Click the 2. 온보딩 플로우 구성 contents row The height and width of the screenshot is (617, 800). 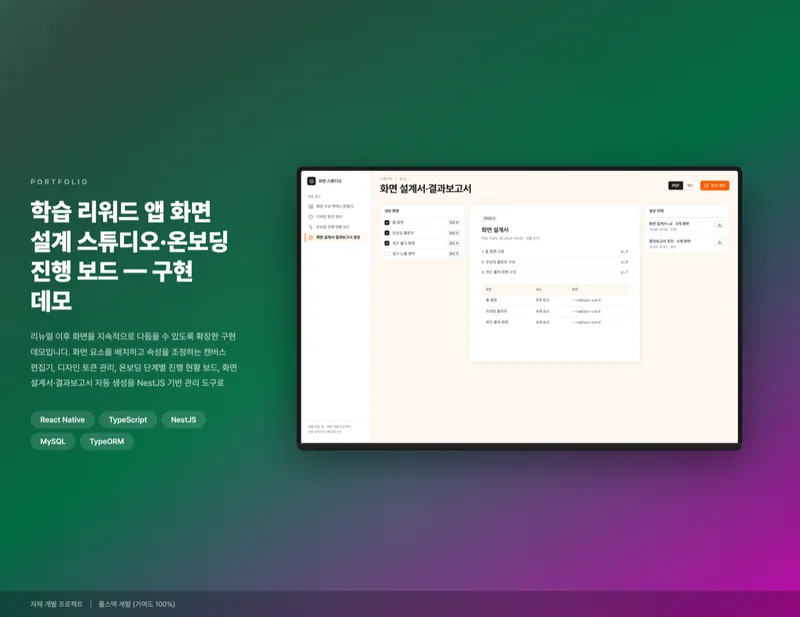(x=555, y=262)
